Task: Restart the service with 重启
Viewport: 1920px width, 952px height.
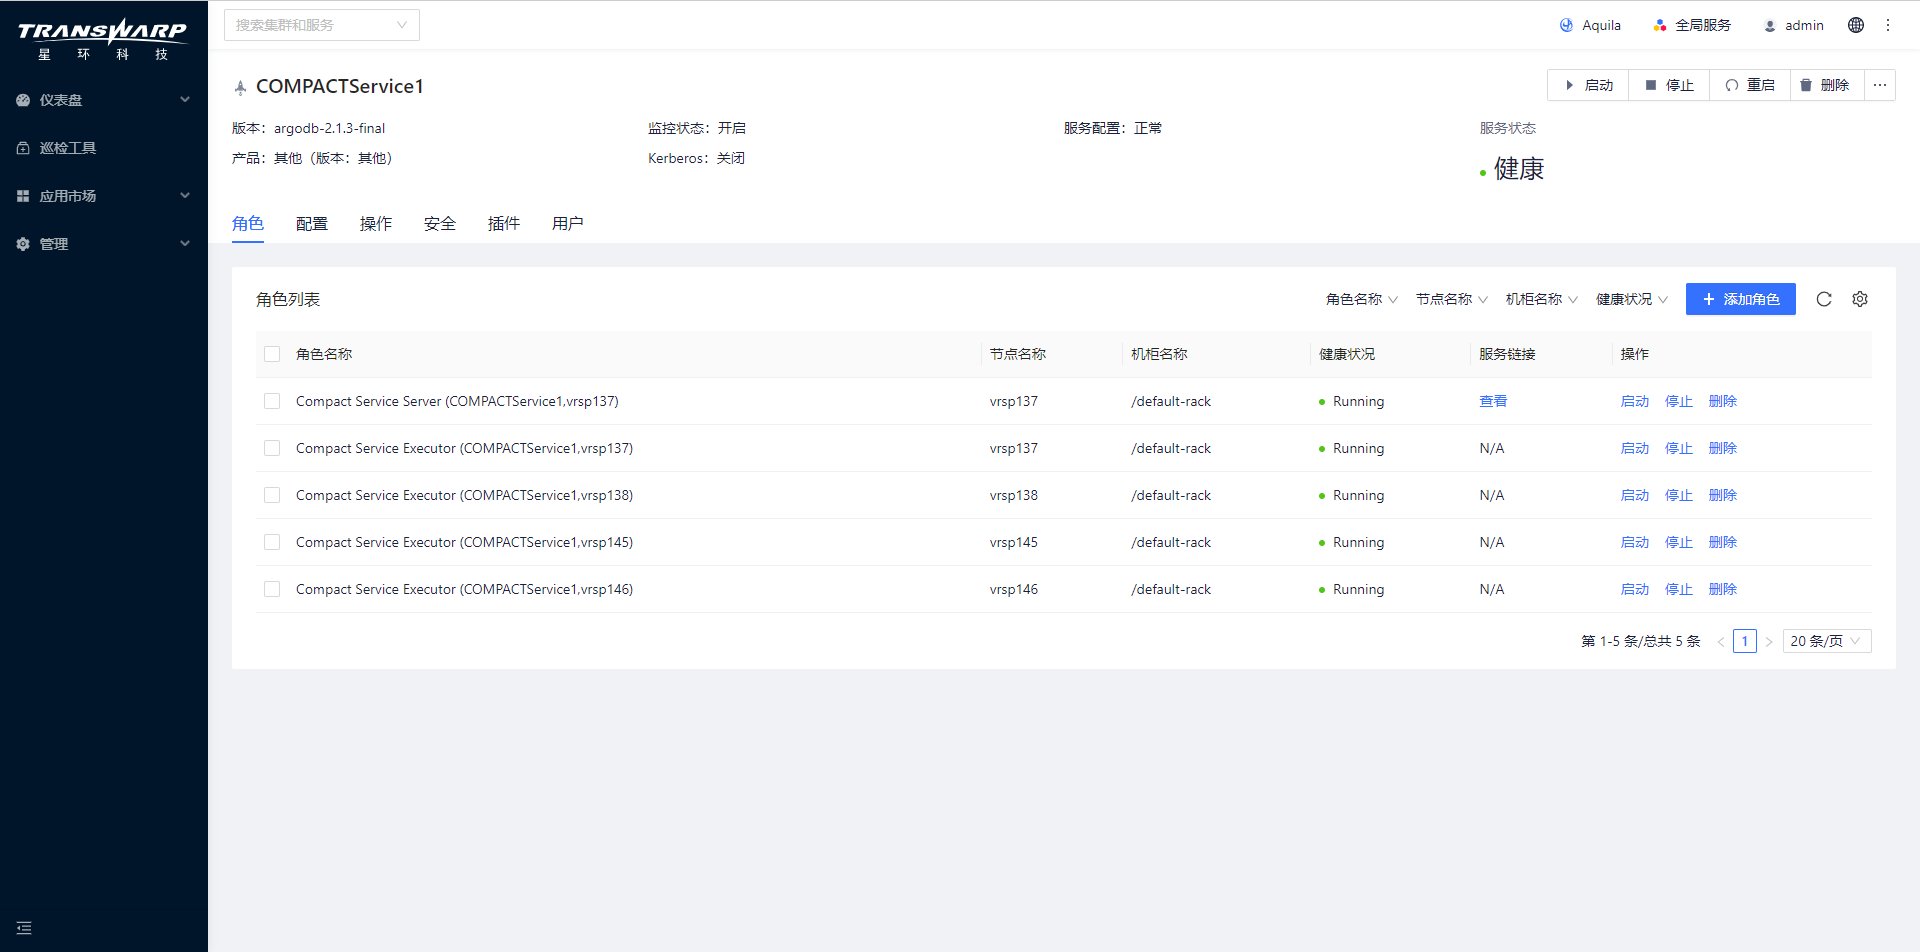Action: pyautogui.click(x=1750, y=85)
